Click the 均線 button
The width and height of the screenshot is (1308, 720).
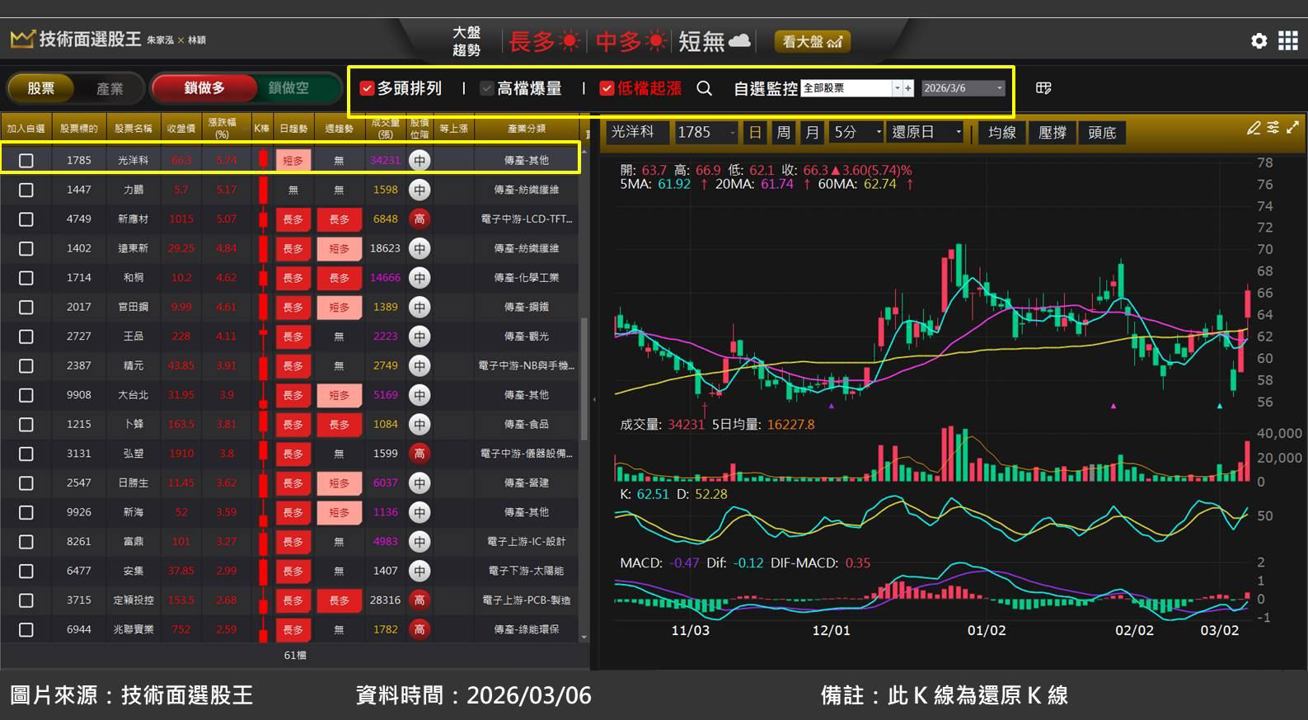1002,132
